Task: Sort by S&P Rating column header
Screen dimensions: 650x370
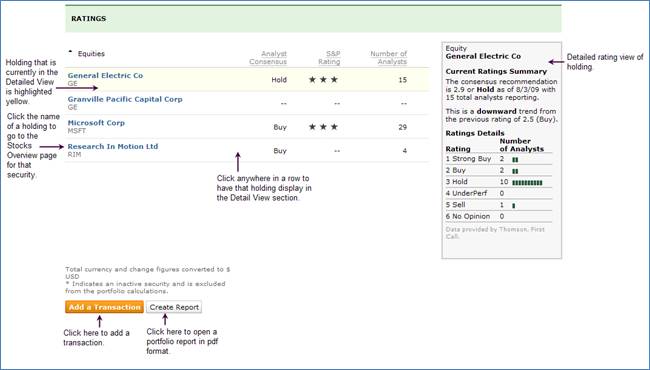Action: (329, 58)
